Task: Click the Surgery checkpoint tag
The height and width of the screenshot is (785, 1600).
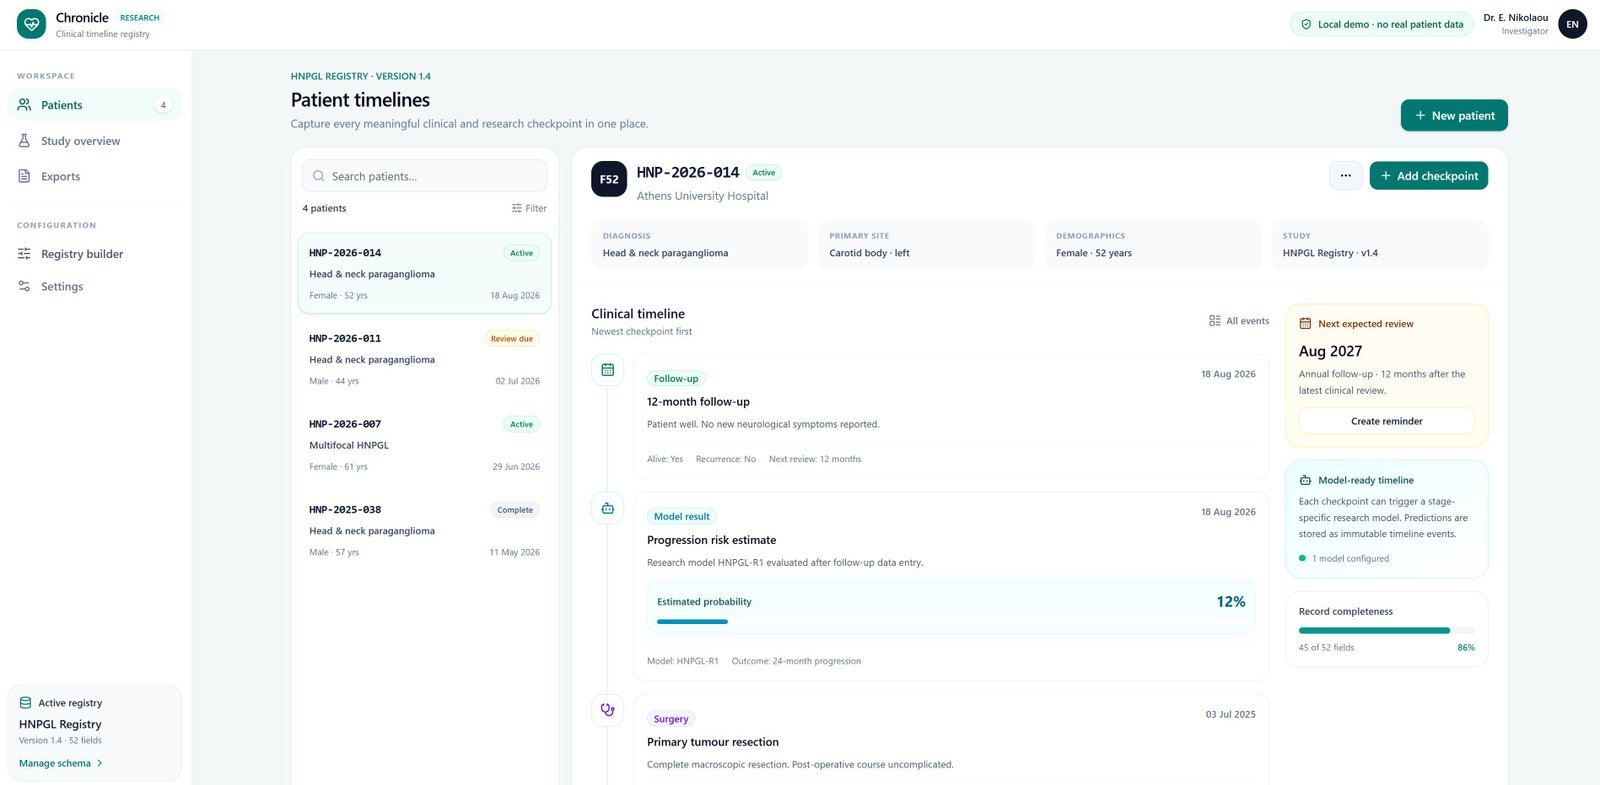Action: (x=671, y=719)
